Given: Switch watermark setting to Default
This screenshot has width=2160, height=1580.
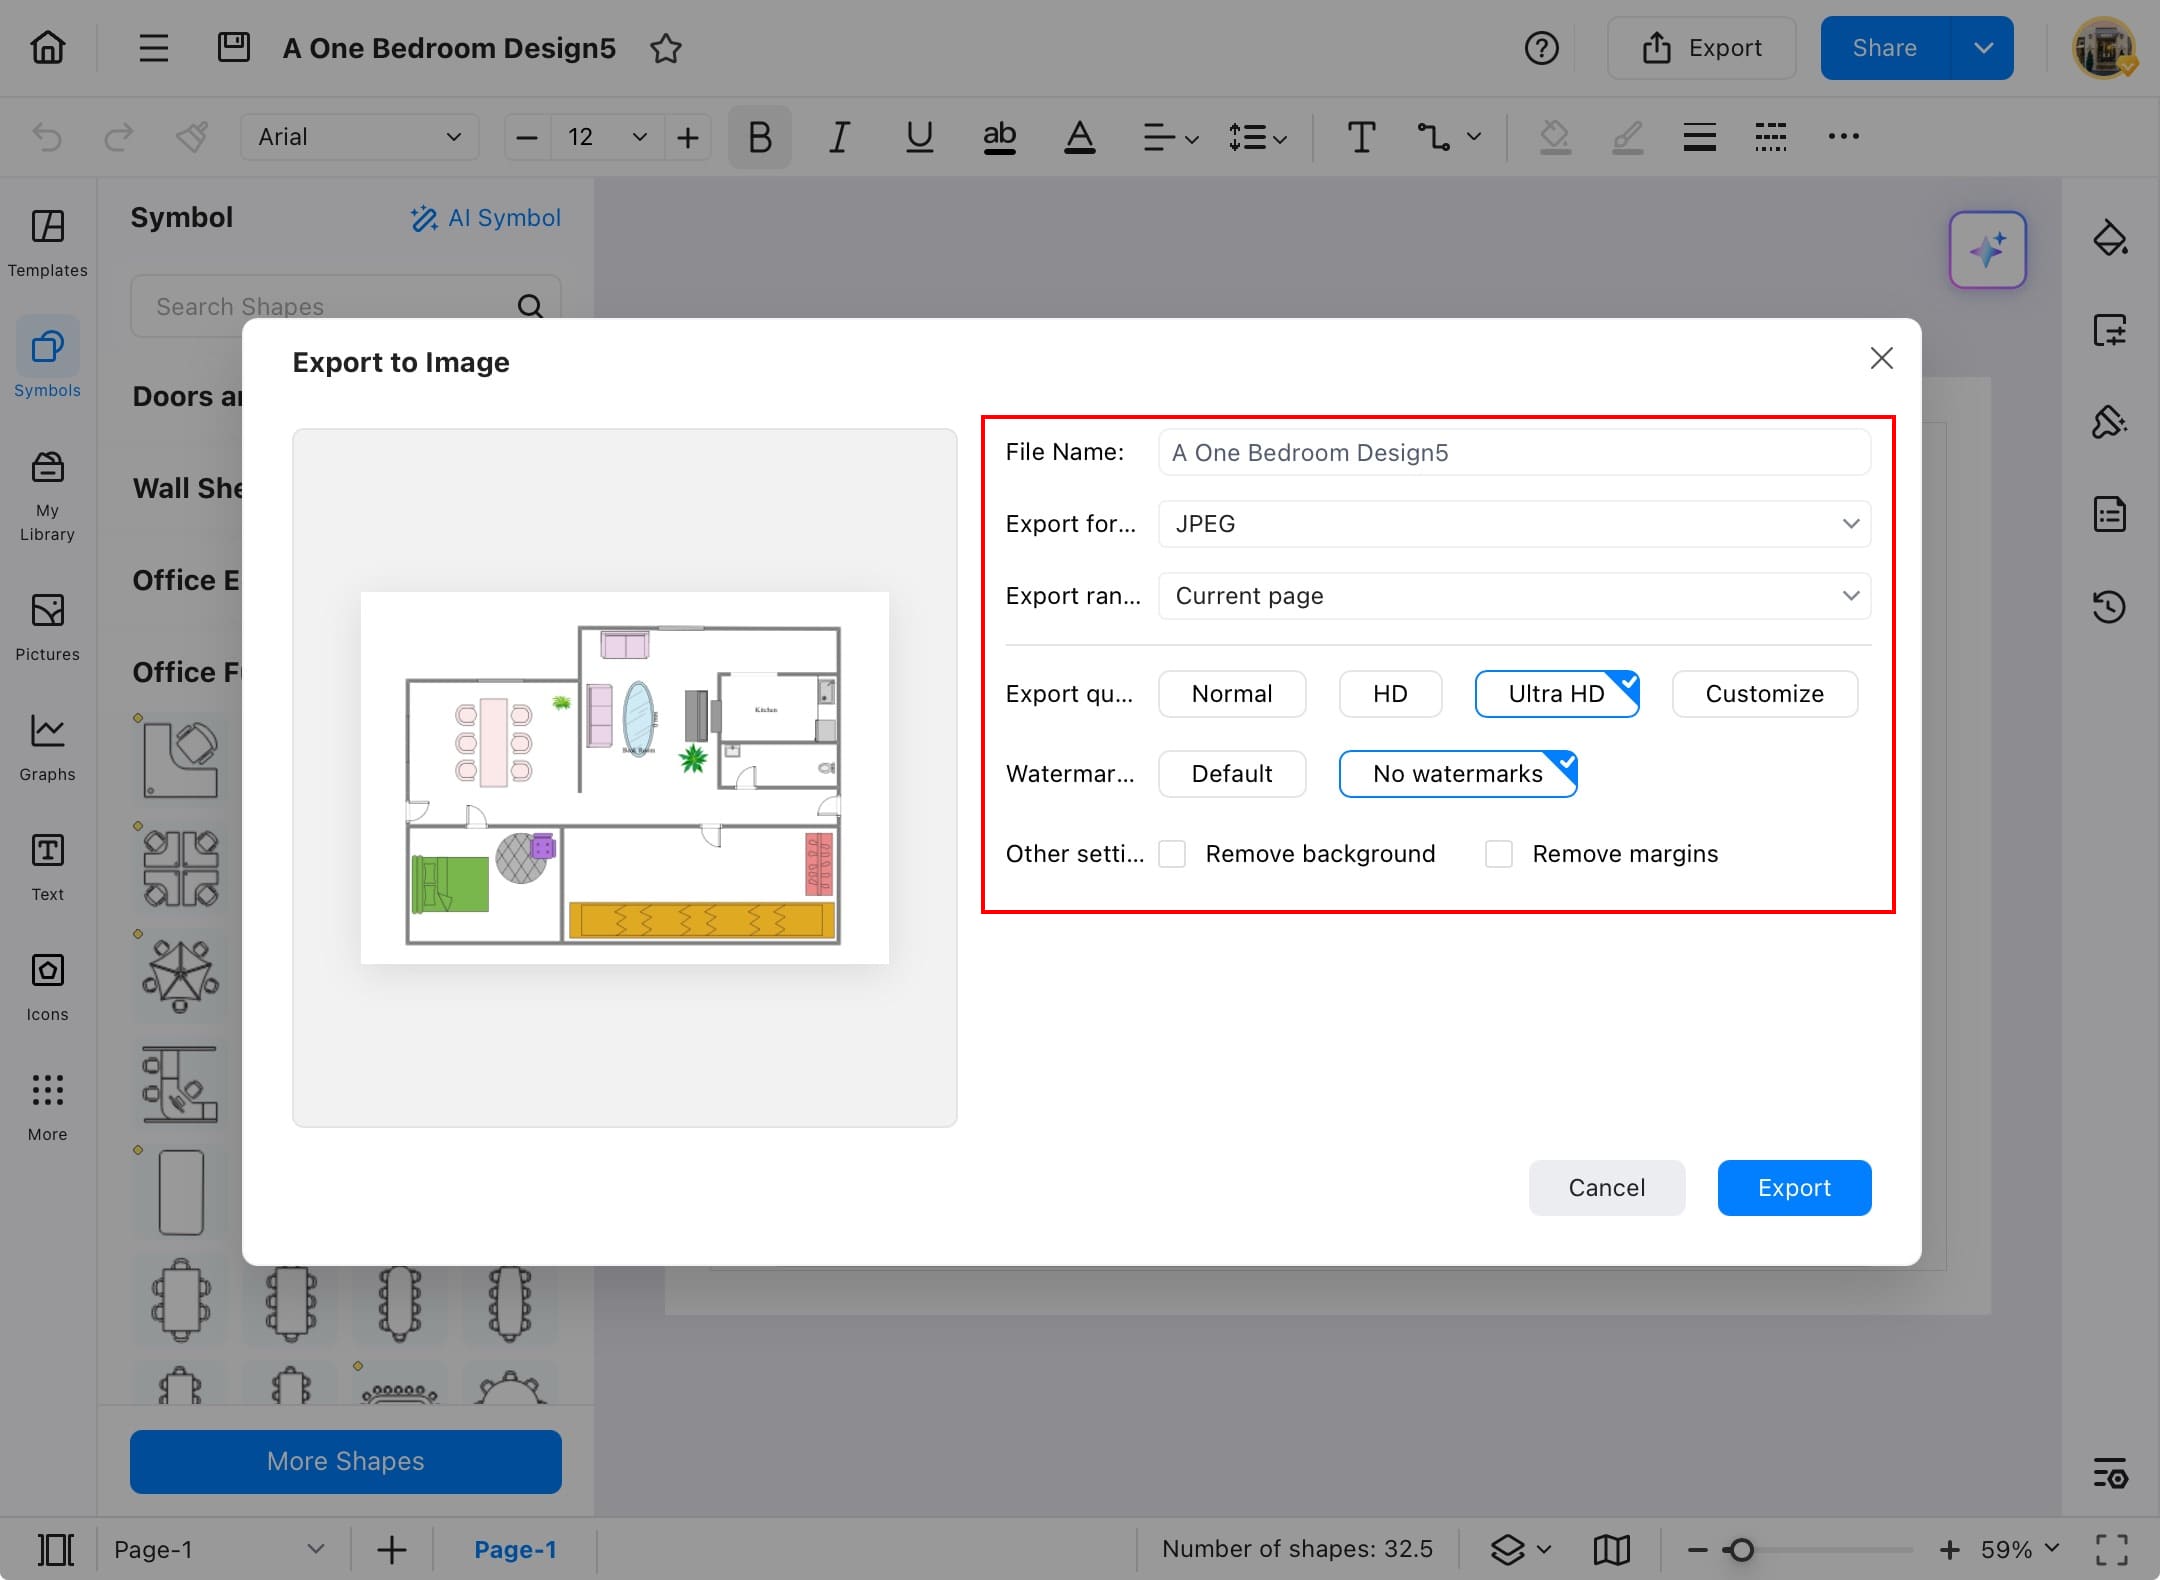Looking at the screenshot, I should click(1231, 773).
